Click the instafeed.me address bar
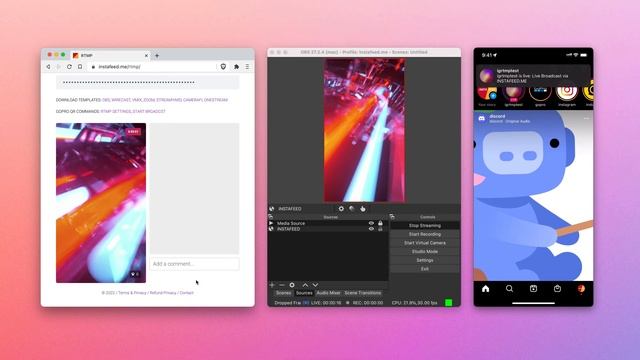Viewport: 640px width, 360px height. (x=151, y=67)
